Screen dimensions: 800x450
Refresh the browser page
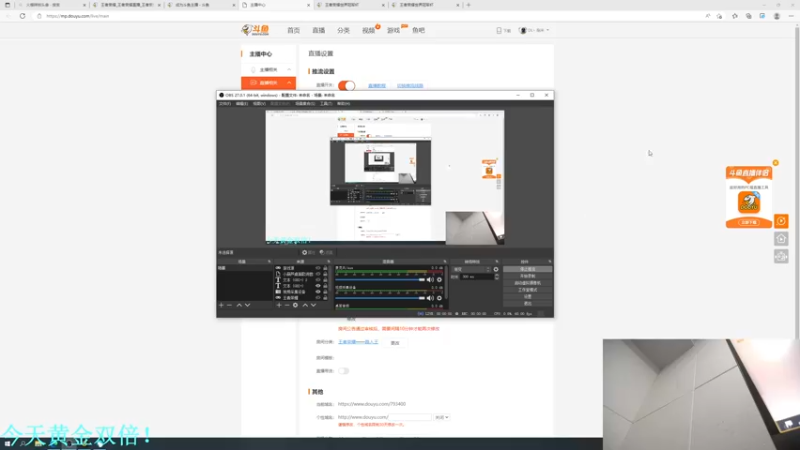coord(22,16)
